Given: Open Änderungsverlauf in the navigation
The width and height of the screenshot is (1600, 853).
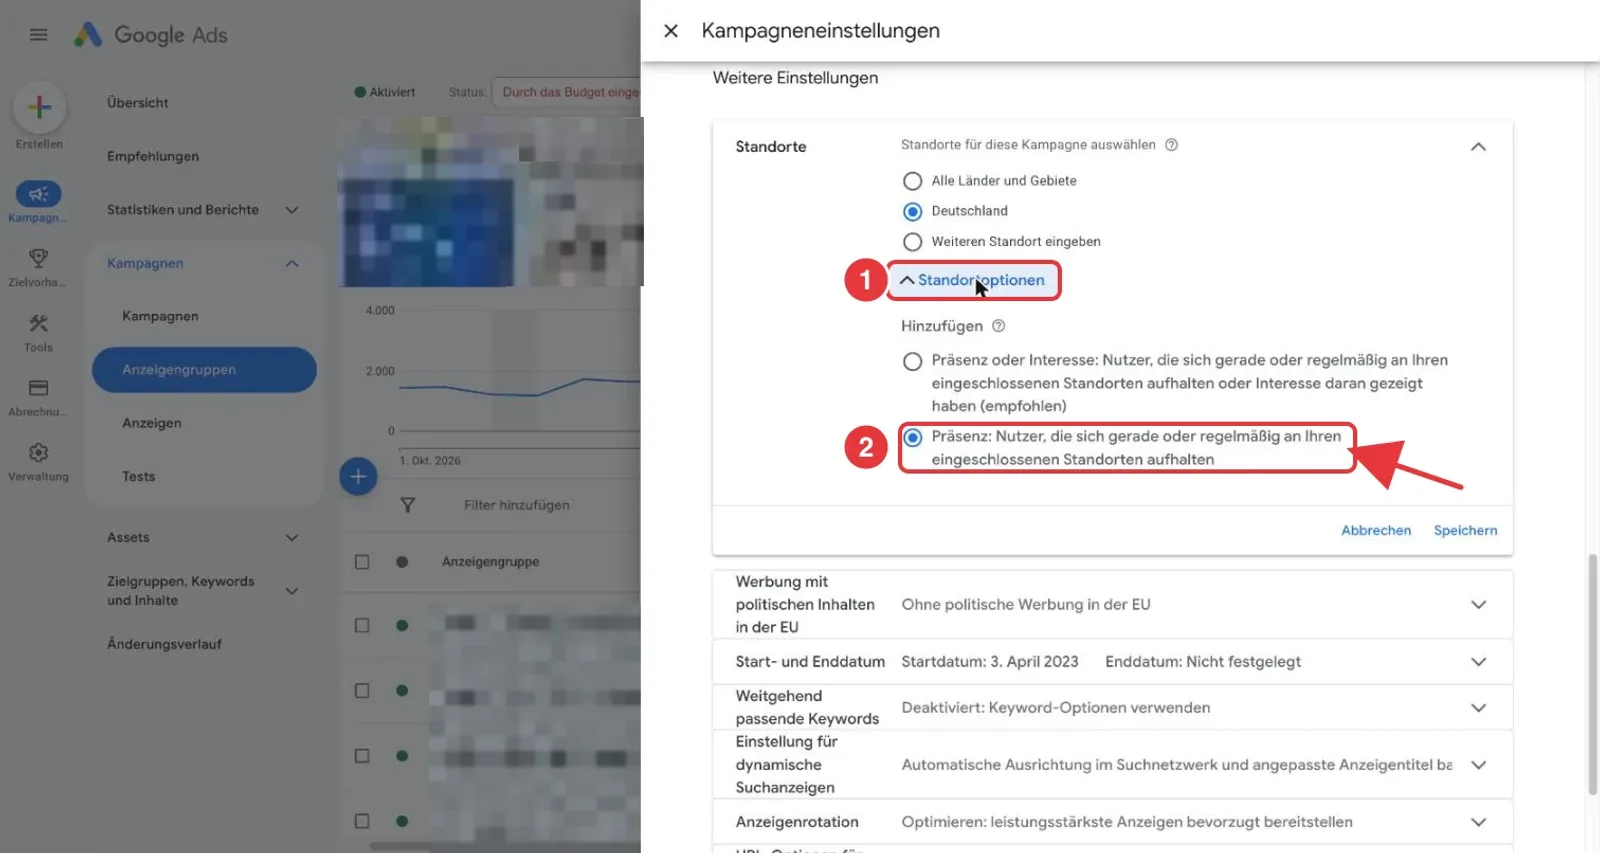Looking at the screenshot, I should [165, 645].
